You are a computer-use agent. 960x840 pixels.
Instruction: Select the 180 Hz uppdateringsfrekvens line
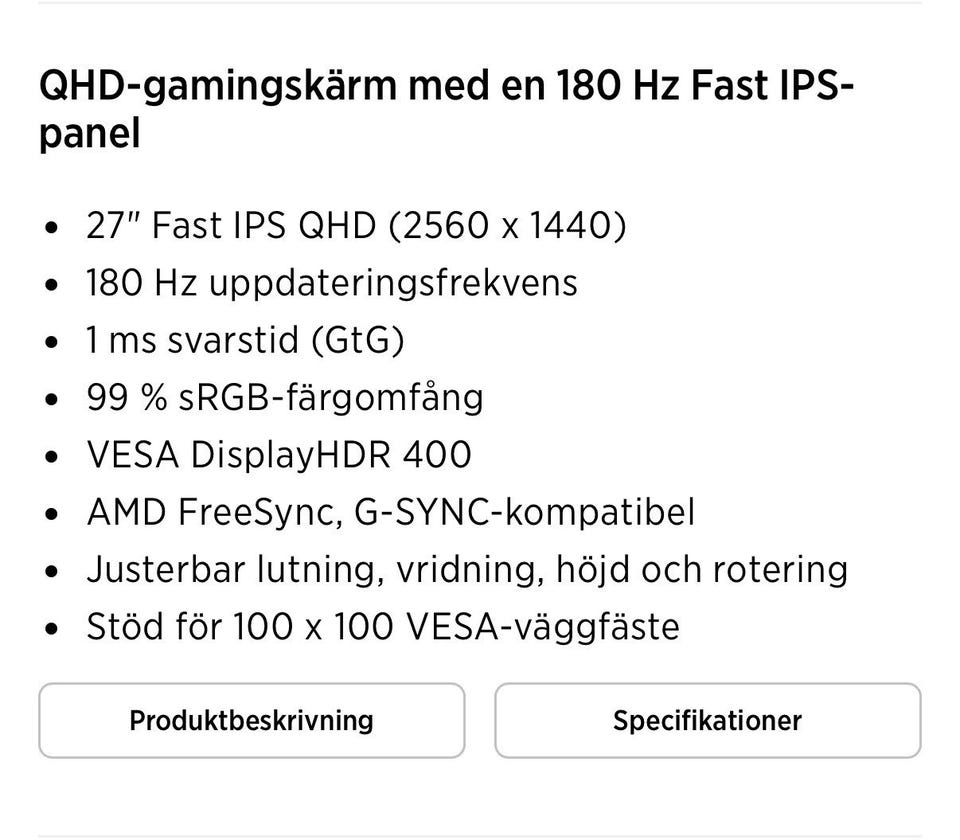(x=332, y=283)
